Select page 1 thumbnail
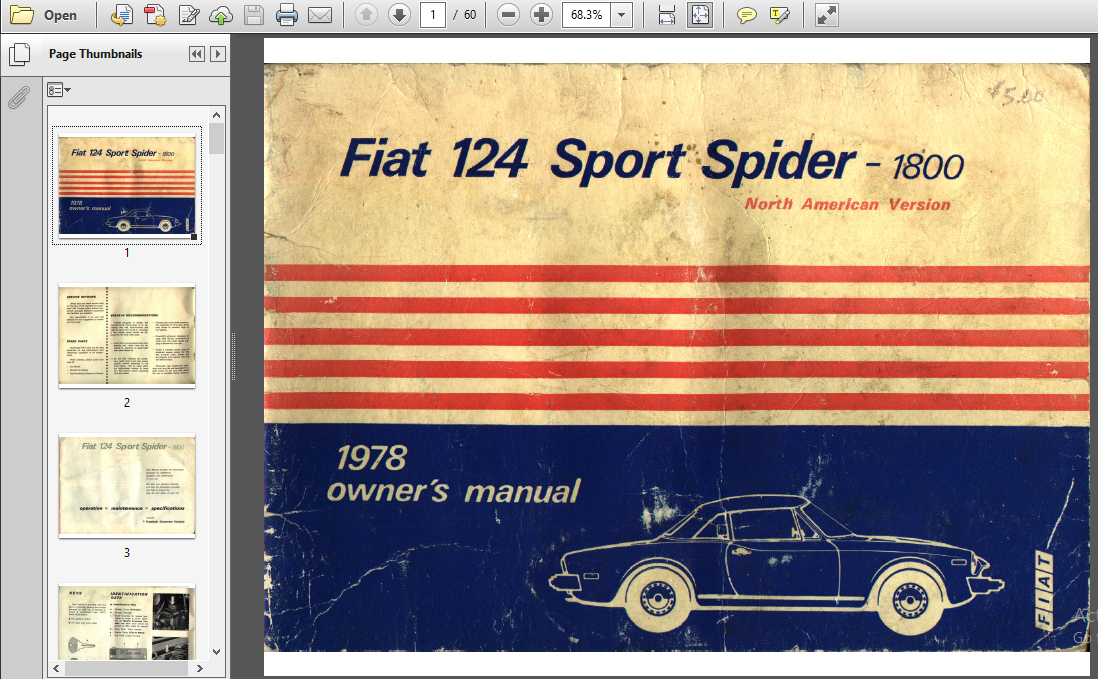Screen dimensions: 1098x679 pyautogui.click(x=127, y=186)
